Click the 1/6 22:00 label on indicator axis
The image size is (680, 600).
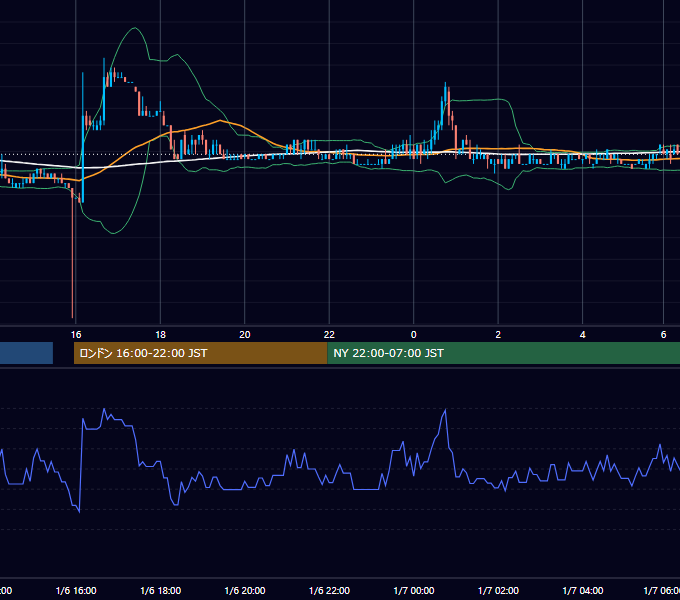329,590
